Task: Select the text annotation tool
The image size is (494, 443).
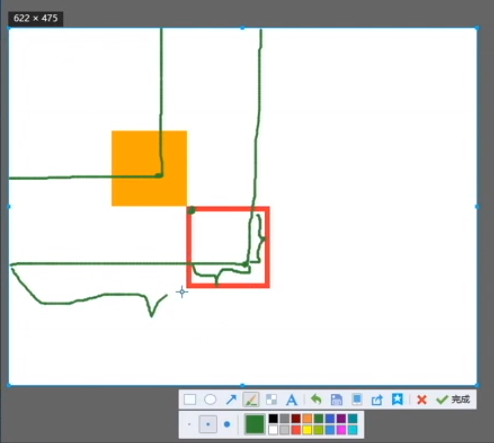Action: [x=292, y=399]
